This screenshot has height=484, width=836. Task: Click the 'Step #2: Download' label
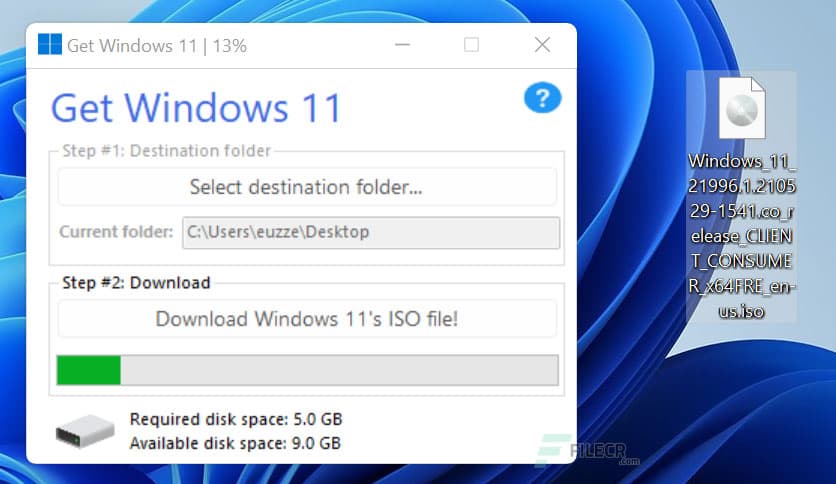coord(136,283)
